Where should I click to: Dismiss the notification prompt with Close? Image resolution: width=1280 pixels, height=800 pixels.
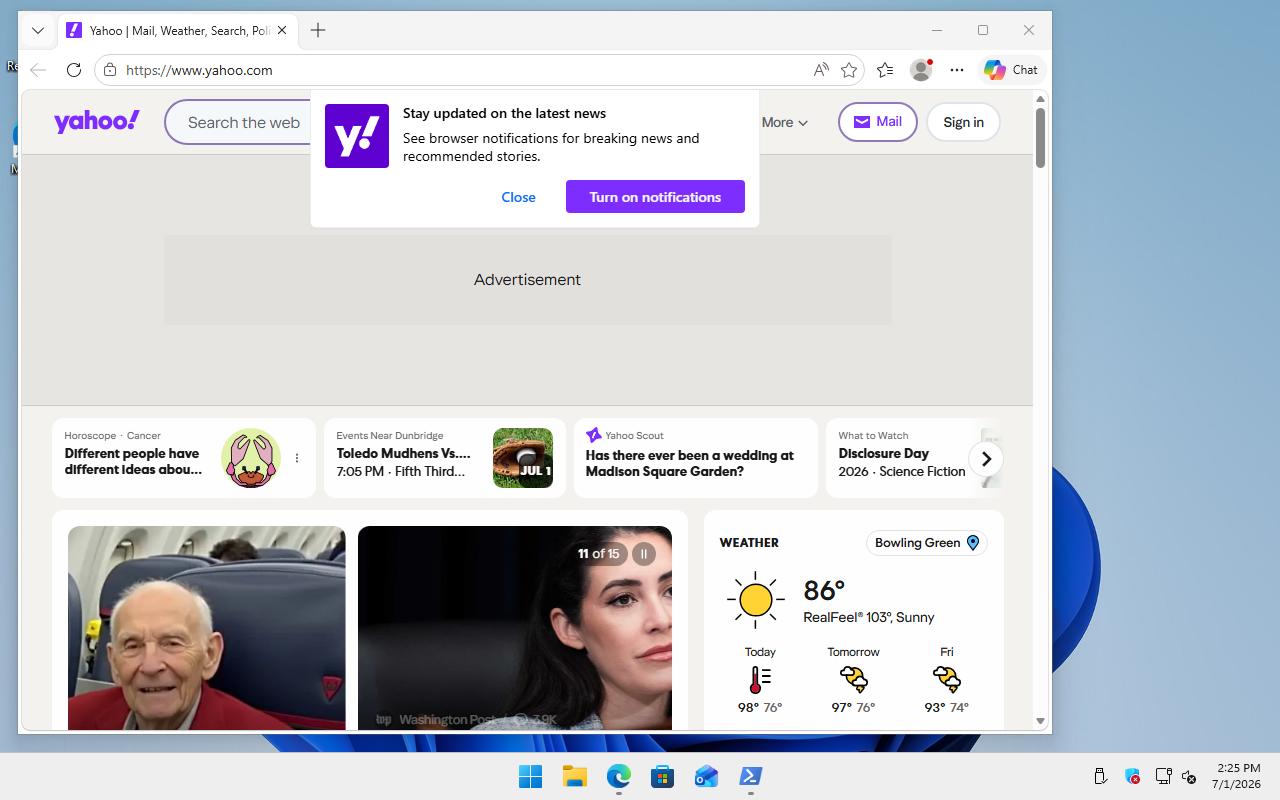[518, 197]
